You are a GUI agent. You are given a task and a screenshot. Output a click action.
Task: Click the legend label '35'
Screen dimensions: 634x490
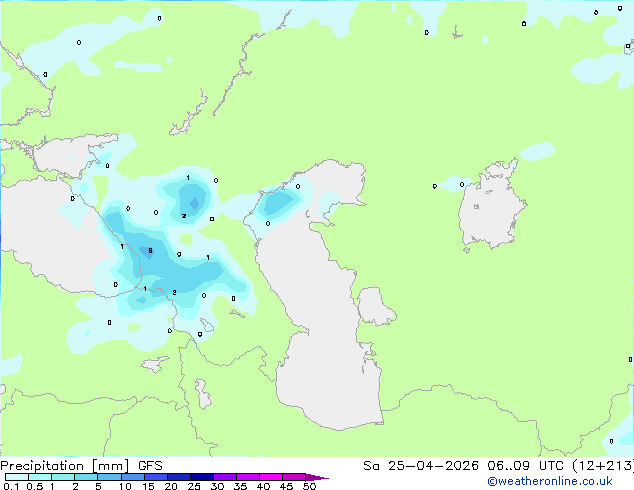click(240, 486)
